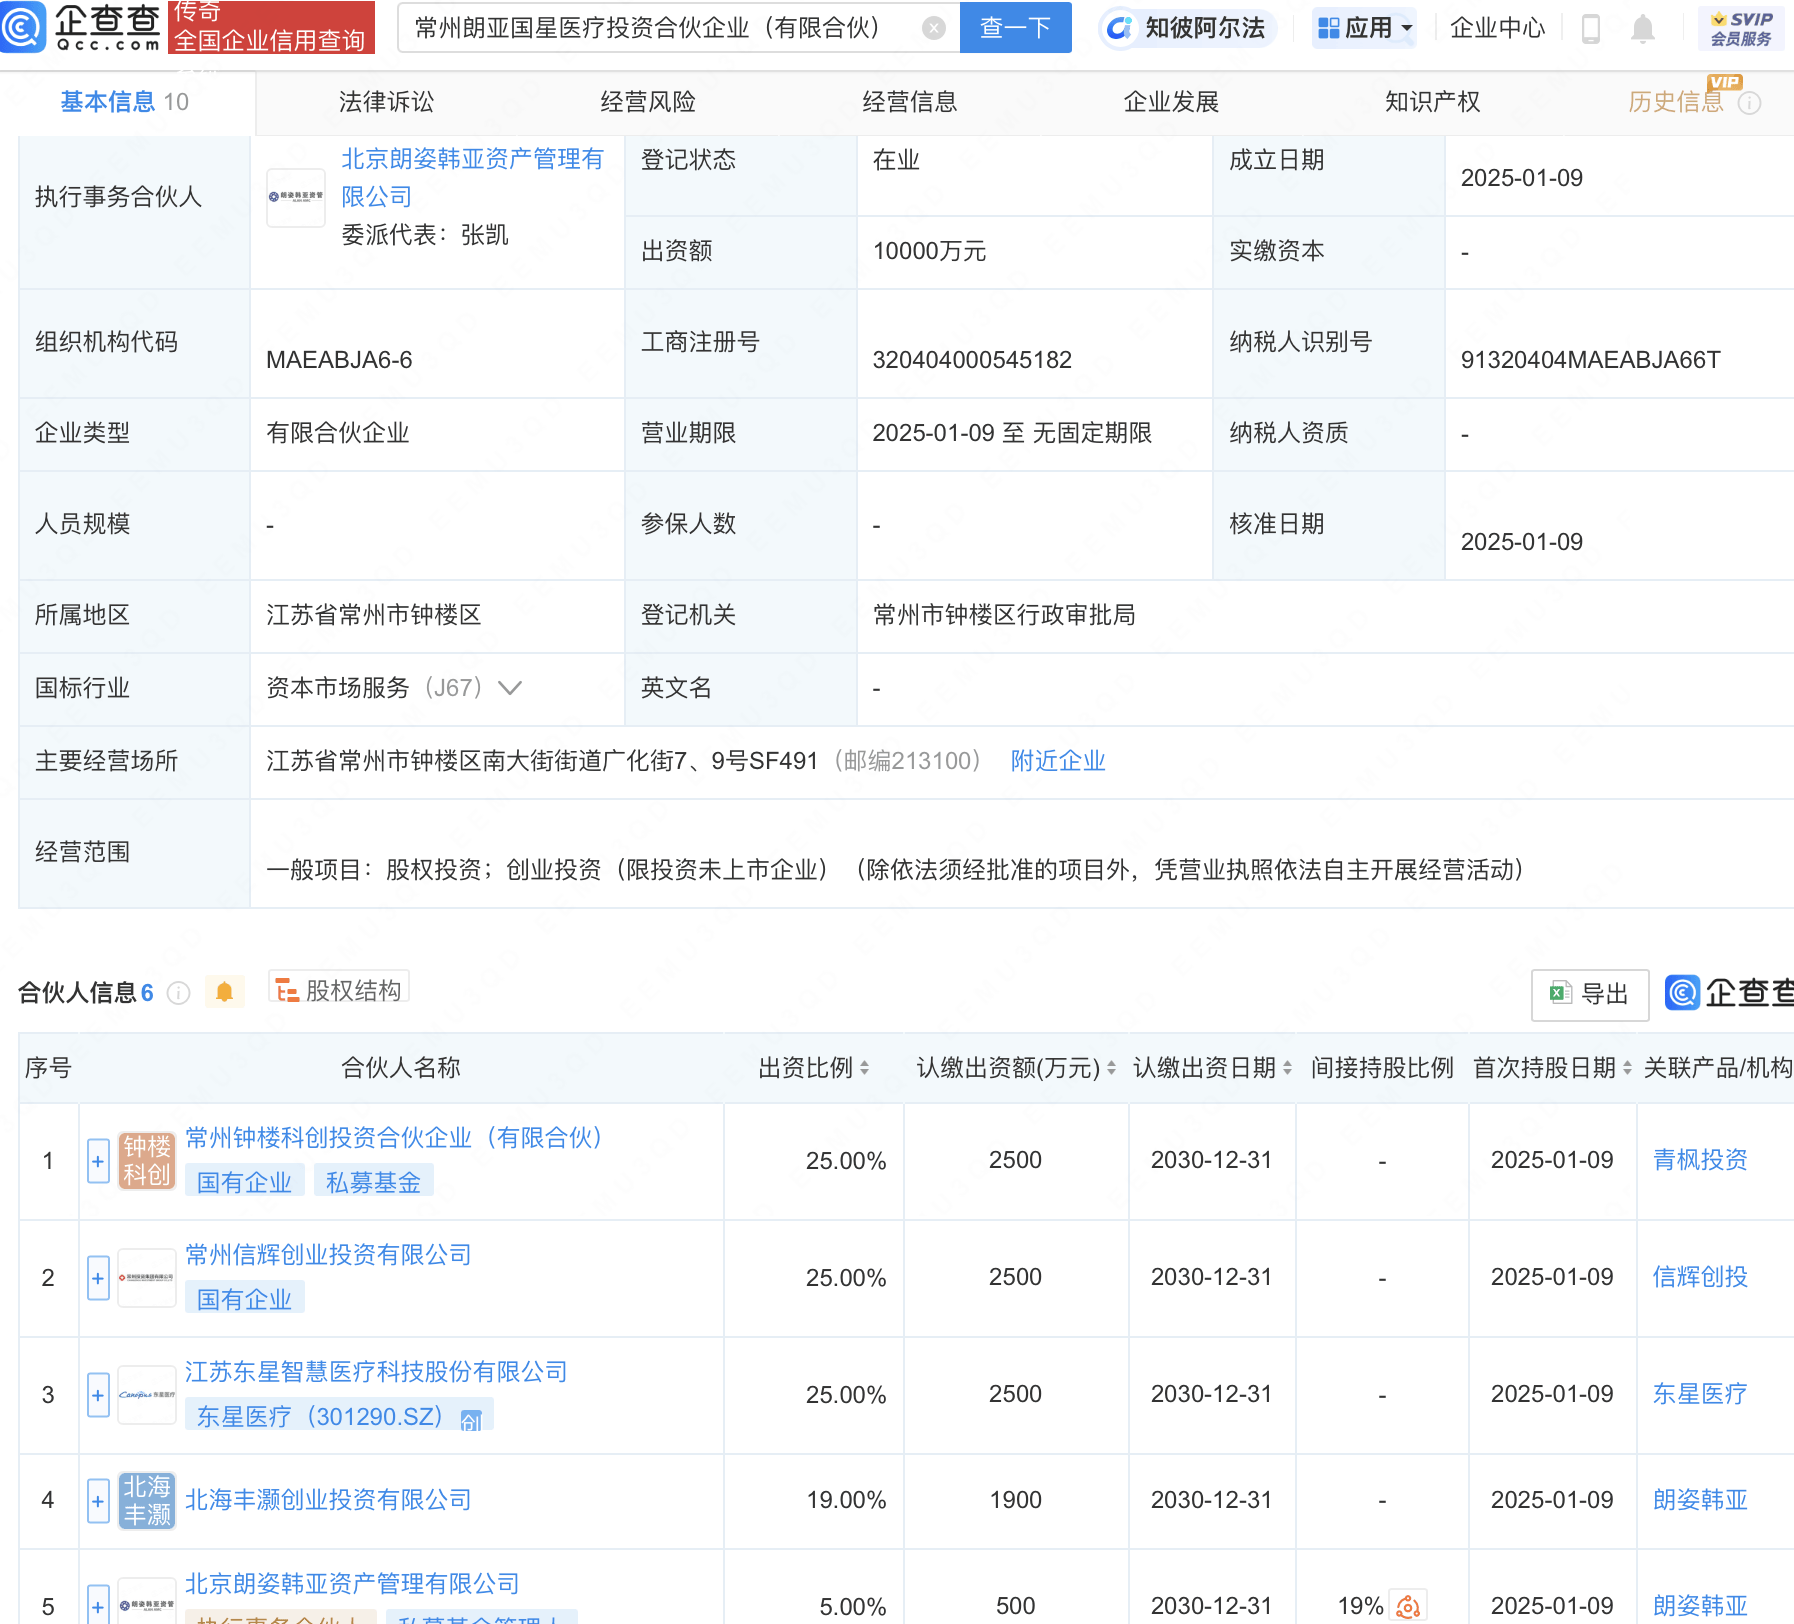Click the Qichacha logo icon
Screen dimensions: 1794x1624
22,27
